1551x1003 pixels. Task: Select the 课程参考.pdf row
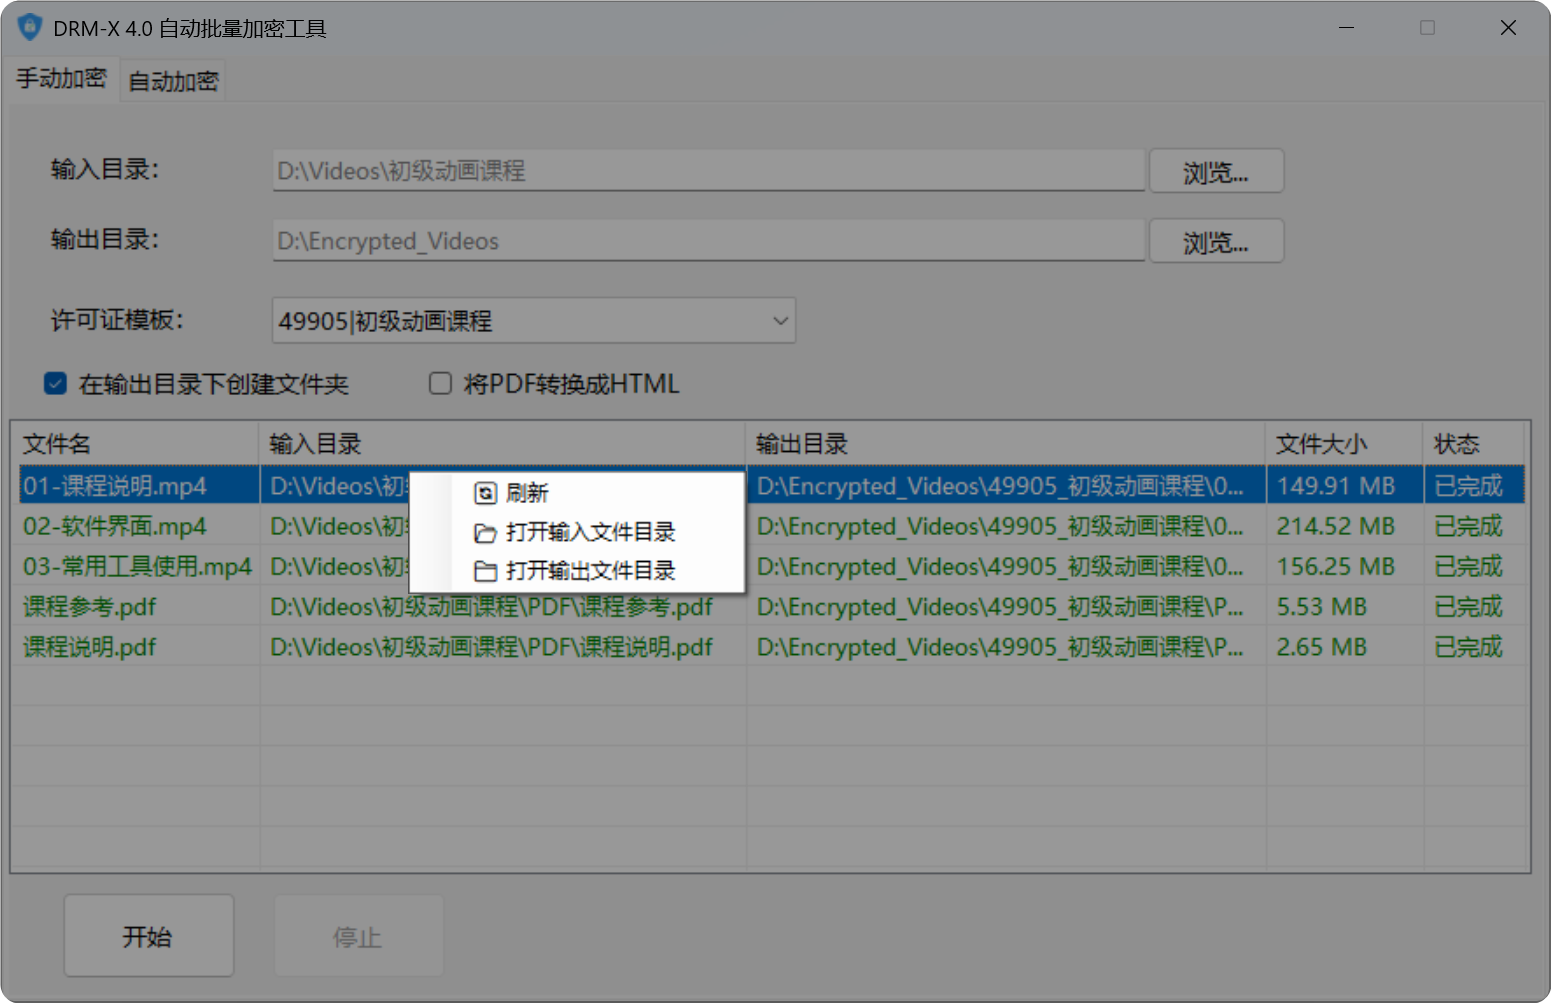click(x=90, y=607)
